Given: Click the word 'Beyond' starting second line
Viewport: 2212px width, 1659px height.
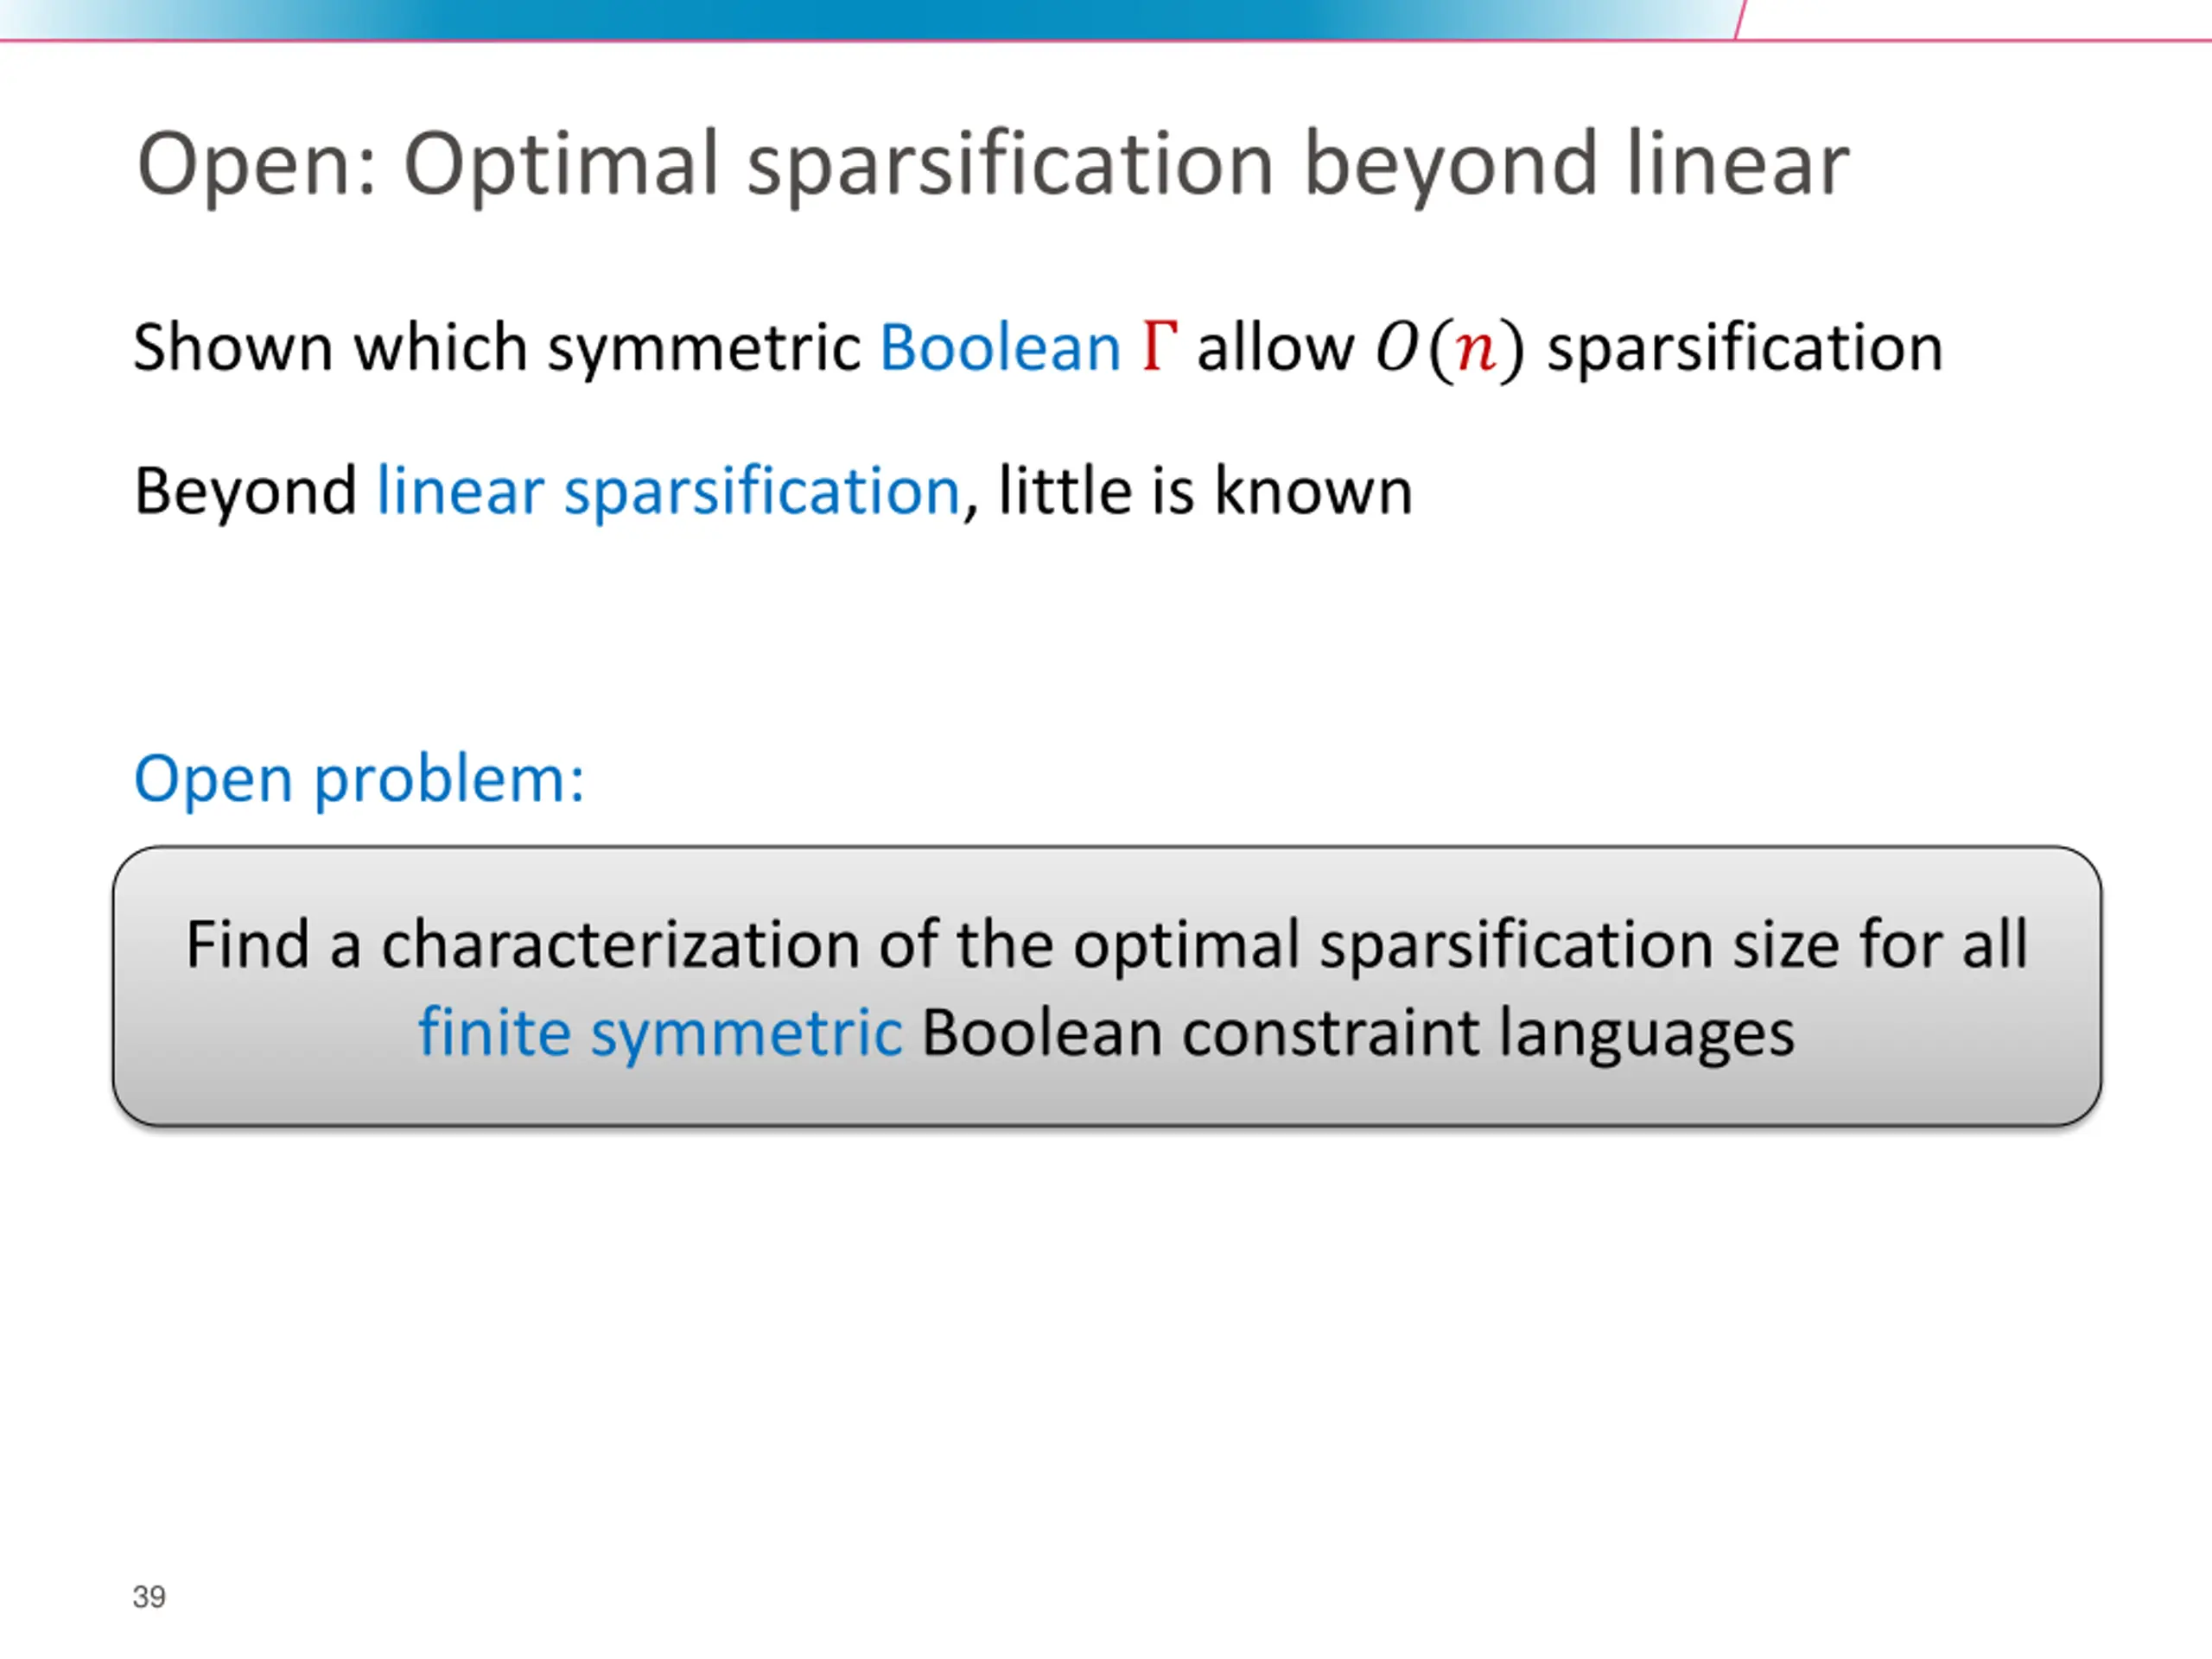Looking at the screenshot, I should coord(245,491).
